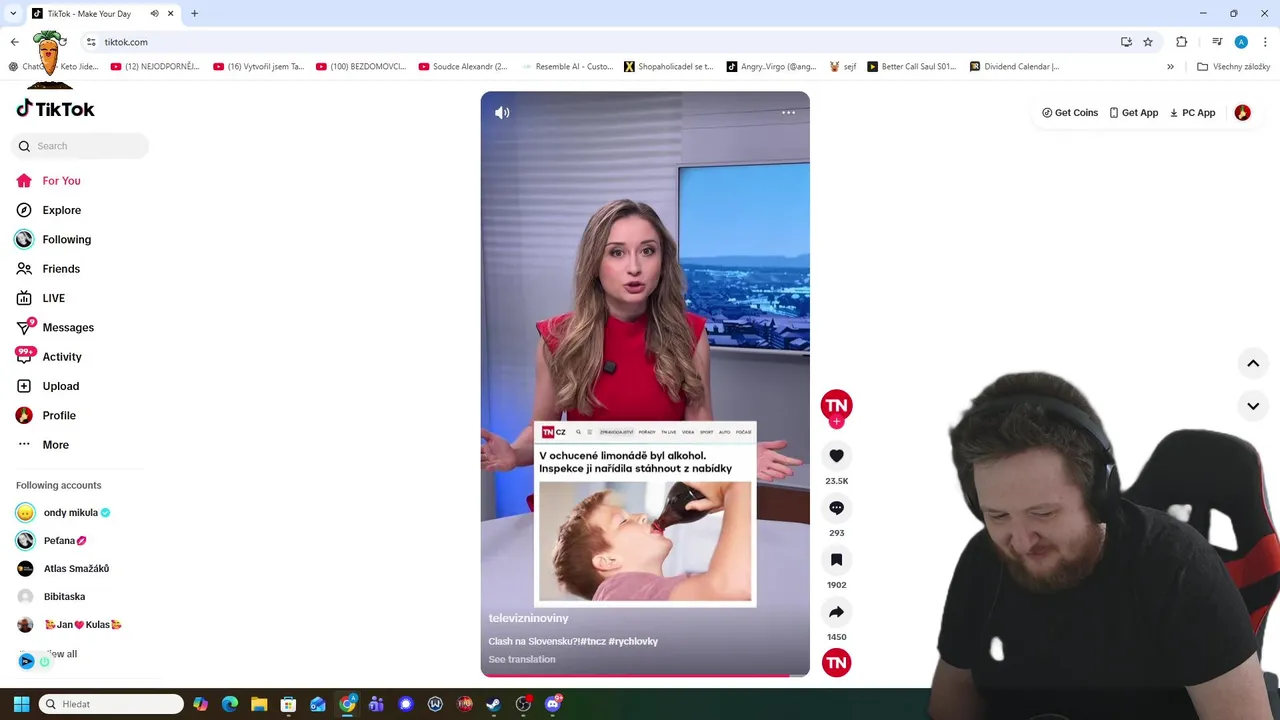Open the Chrome profile avatar

1241,42
